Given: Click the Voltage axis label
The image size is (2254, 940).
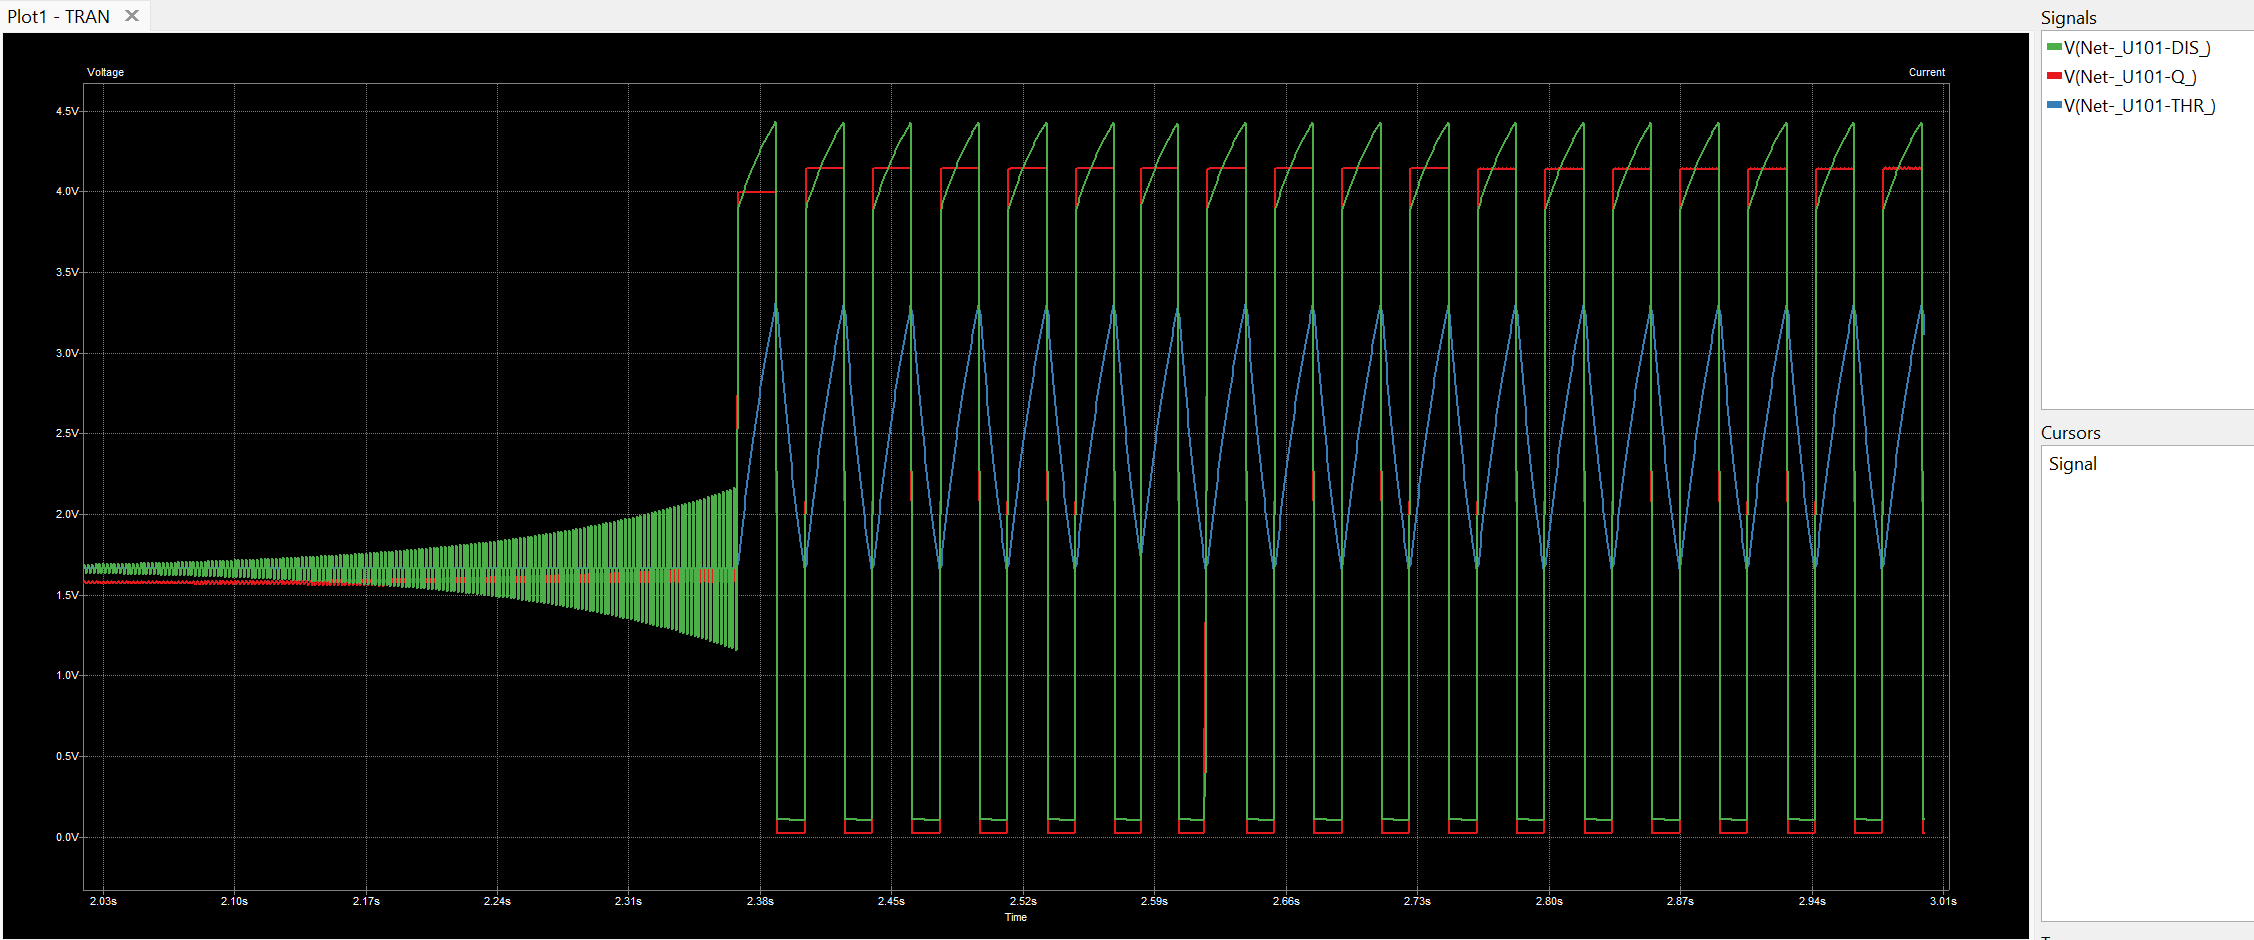Looking at the screenshot, I should click(x=105, y=72).
